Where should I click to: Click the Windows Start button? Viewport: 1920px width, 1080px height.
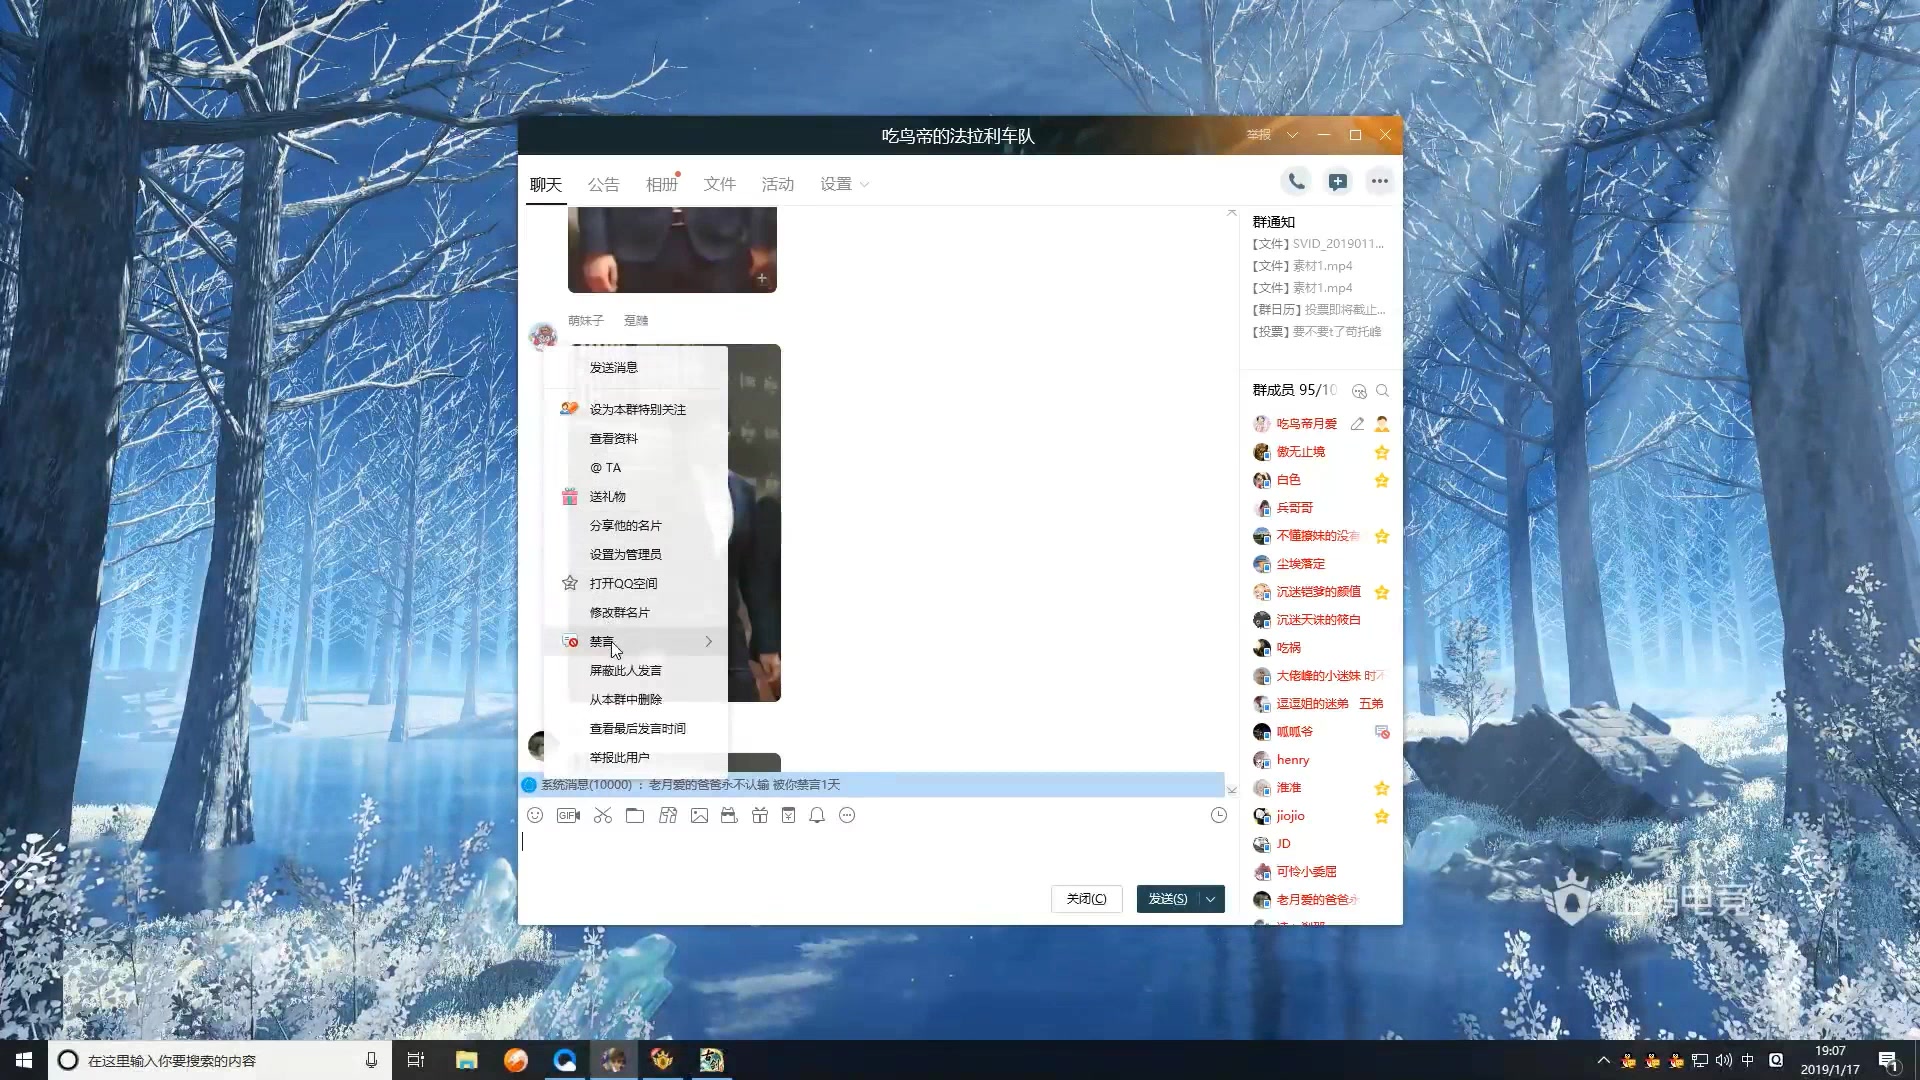coord(24,1060)
